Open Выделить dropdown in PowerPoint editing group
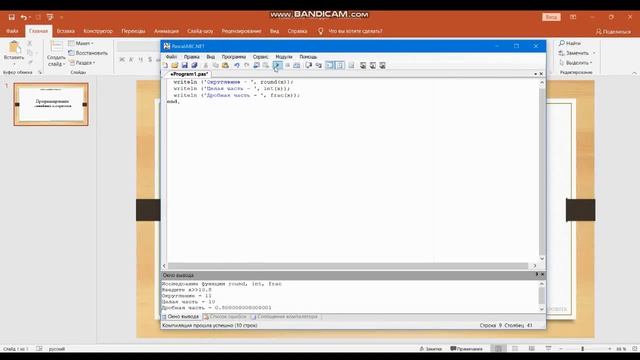 pyautogui.click(x=577, y=63)
